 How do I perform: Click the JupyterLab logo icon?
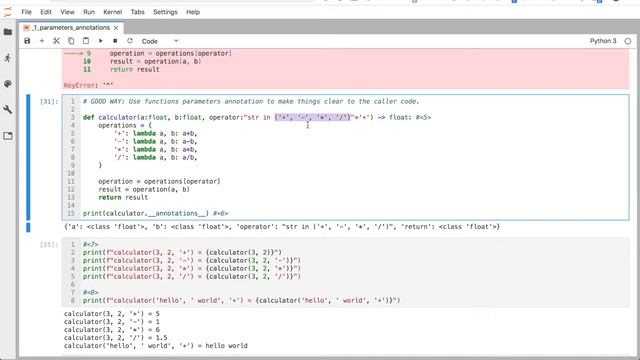(8, 11)
